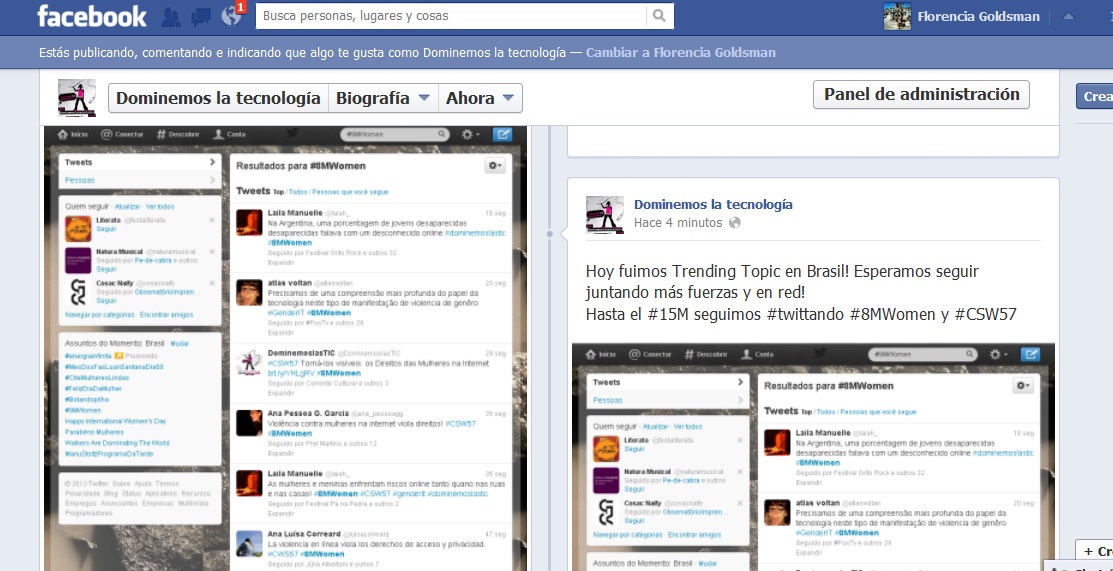This screenshot has width=1113, height=571.
Task: Click post author avatar in timeline post
Action: [605, 214]
